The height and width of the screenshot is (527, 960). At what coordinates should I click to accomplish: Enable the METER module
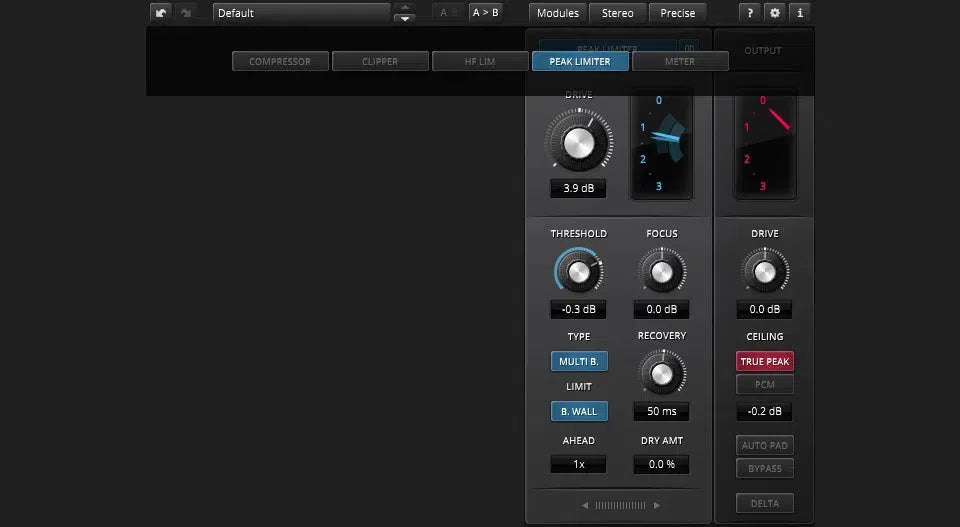(x=680, y=61)
